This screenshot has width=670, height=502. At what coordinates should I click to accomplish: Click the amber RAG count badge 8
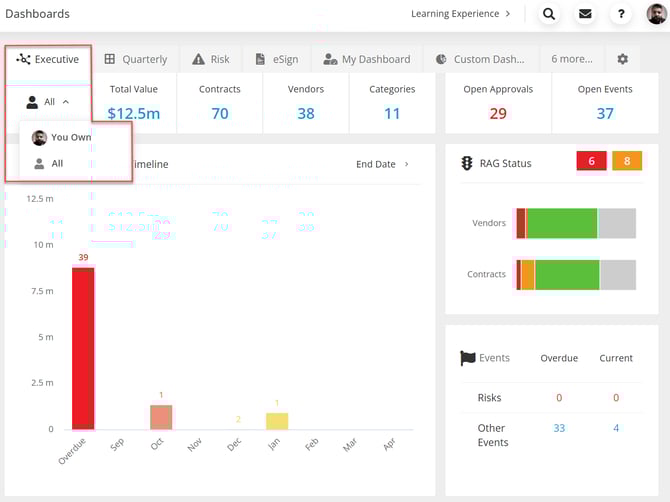point(627,162)
